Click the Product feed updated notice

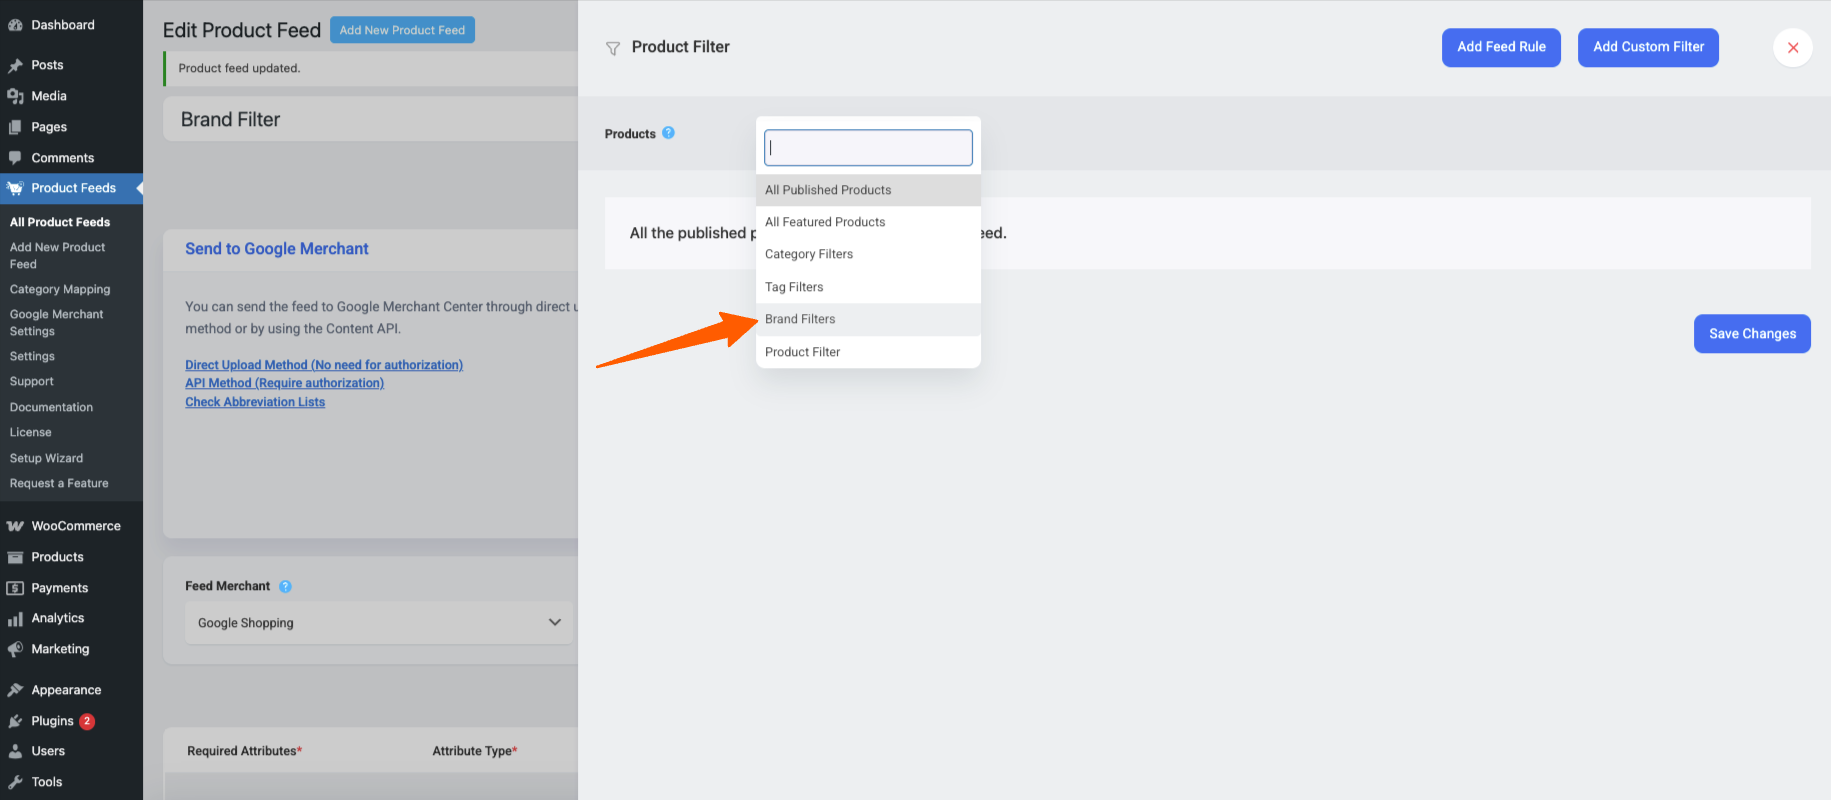coord(239,68)
